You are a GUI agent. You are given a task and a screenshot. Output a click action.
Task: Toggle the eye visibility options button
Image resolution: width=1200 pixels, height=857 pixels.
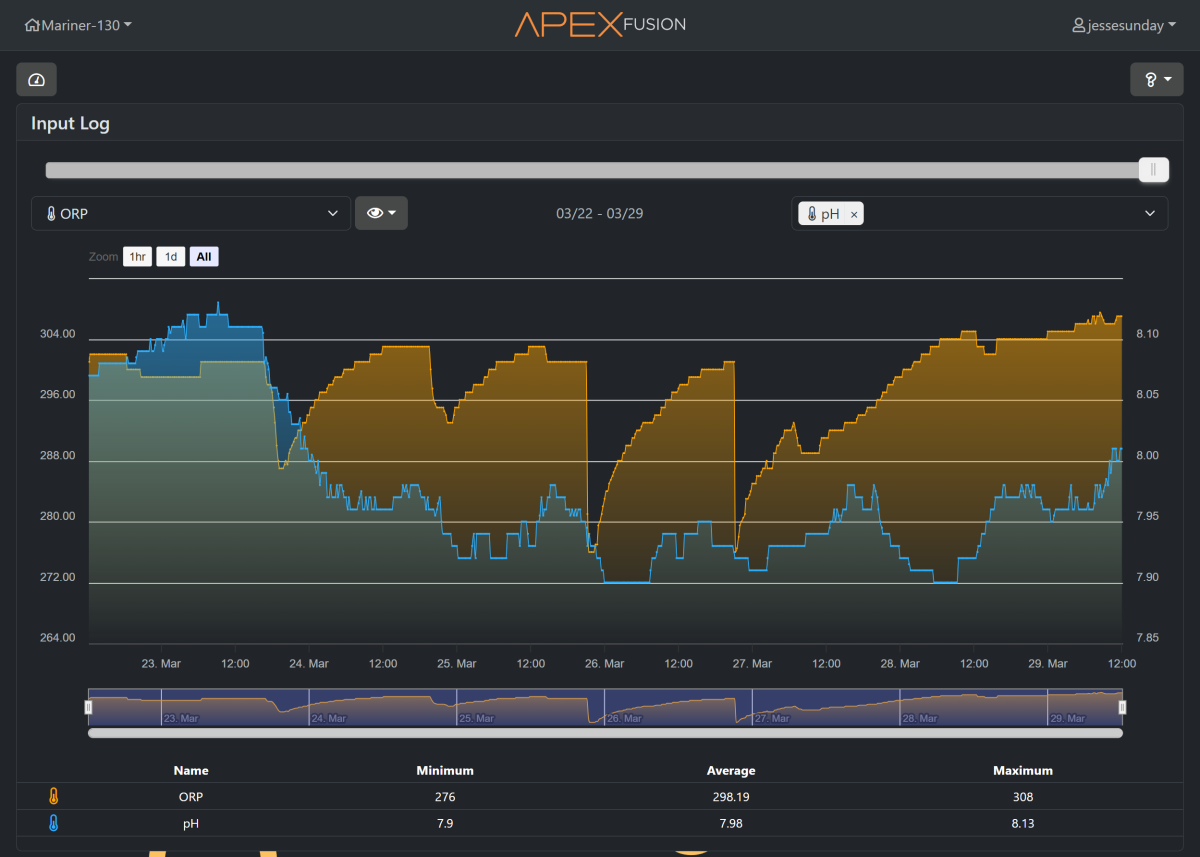(381, 213)
